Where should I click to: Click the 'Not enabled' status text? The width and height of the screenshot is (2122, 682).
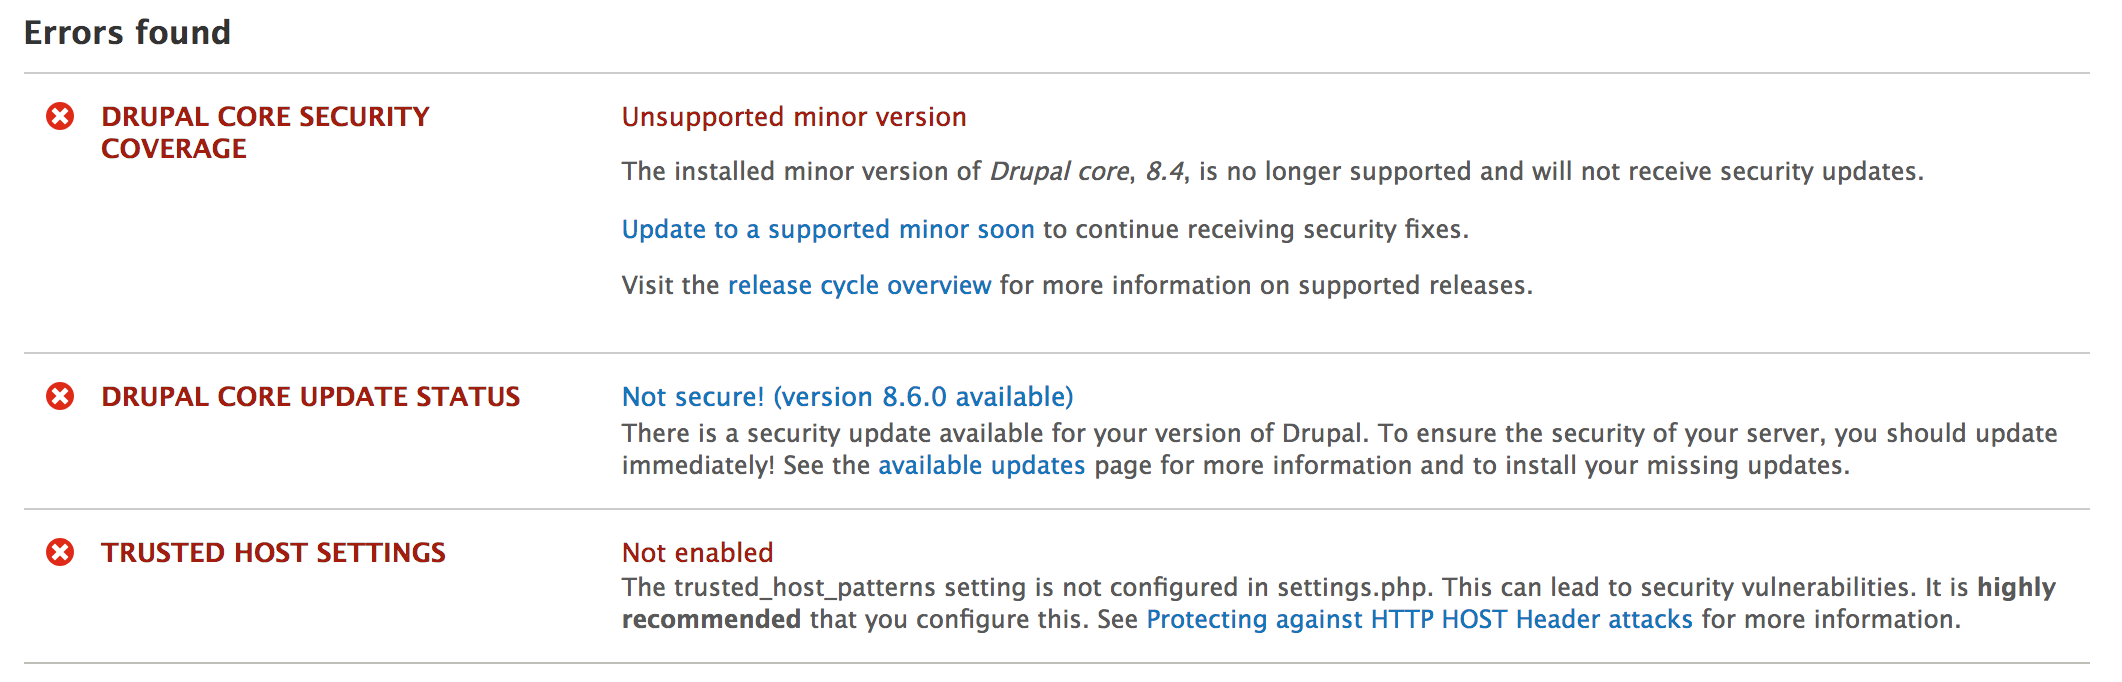click(697, 552)
